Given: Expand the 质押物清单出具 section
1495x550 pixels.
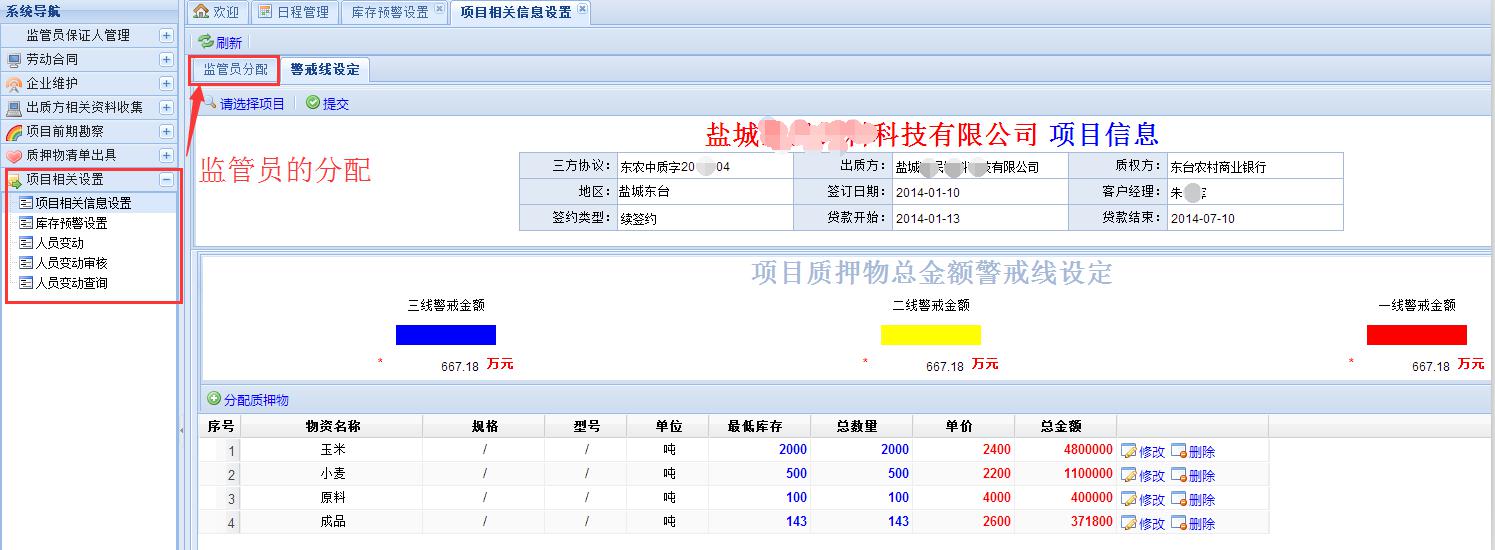Looking at the screenshot, I should 166,156.
